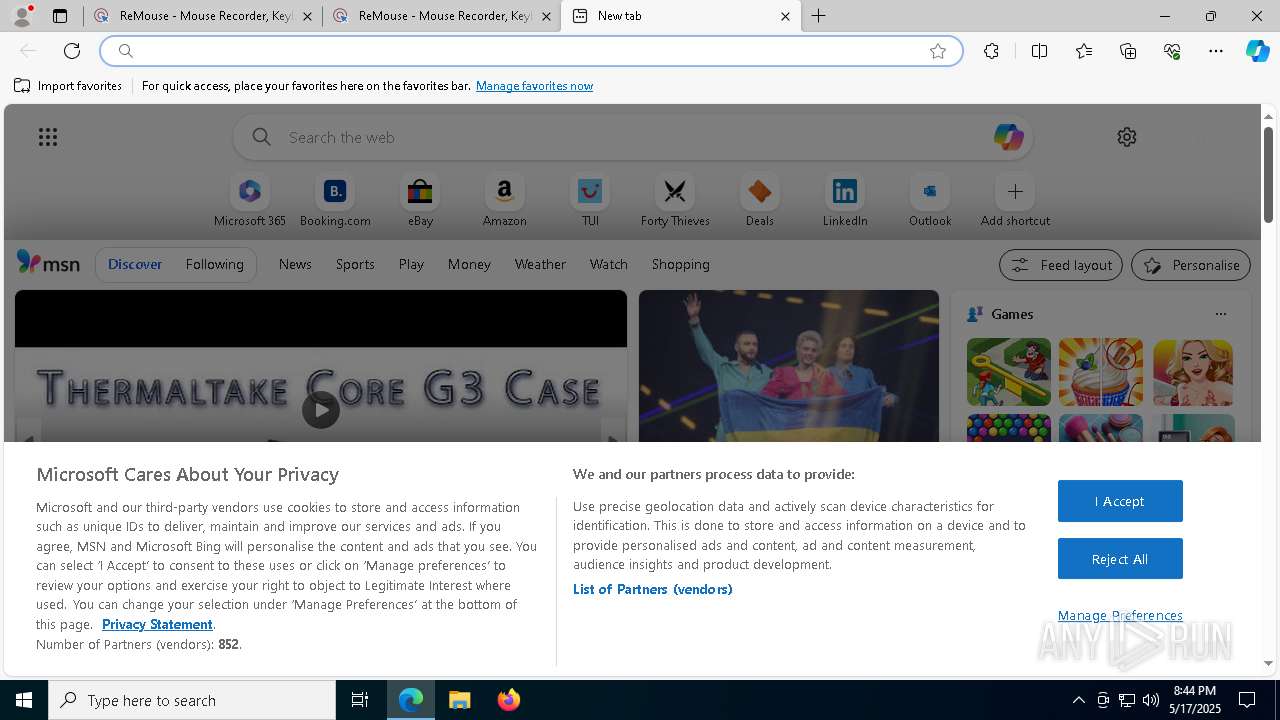Image resolution: width=1280 pixels, height=720 pixels.
Task: Open the Eurovision flag news thumbnail
Action: [x=789, y=366]
